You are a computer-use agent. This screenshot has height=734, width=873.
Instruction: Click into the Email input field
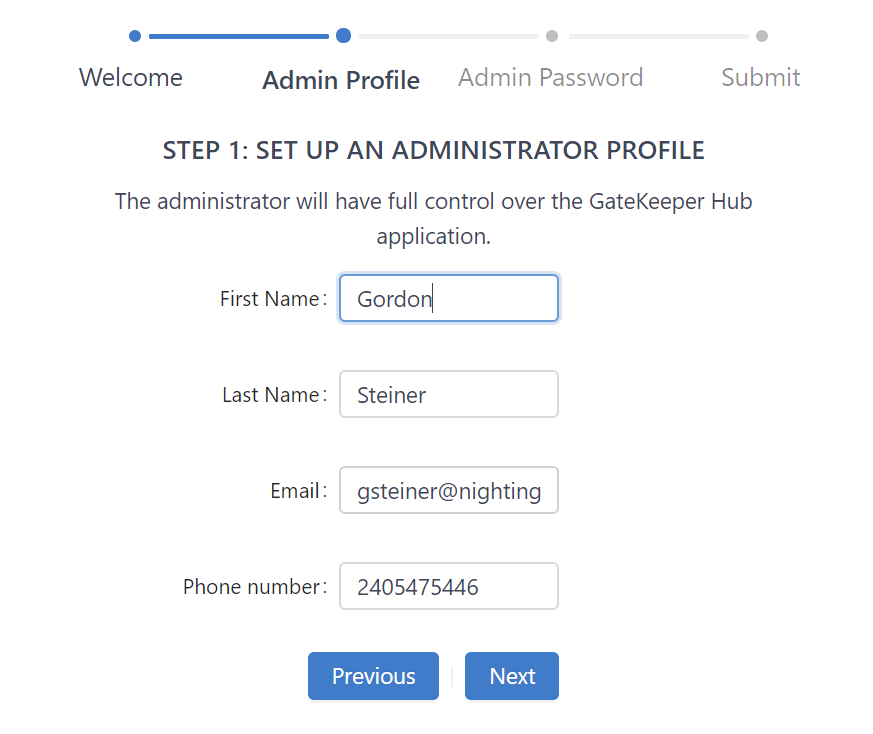(x=449, y=491)
